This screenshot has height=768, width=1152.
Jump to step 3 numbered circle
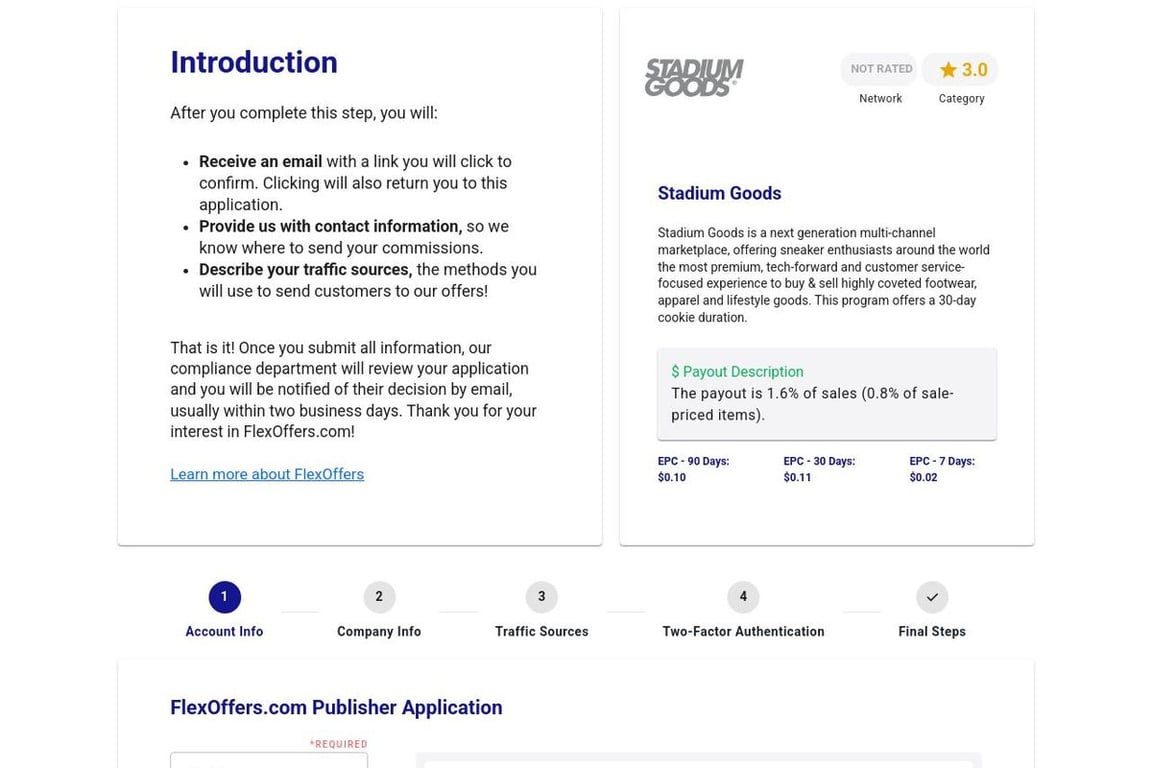point(541,597)
